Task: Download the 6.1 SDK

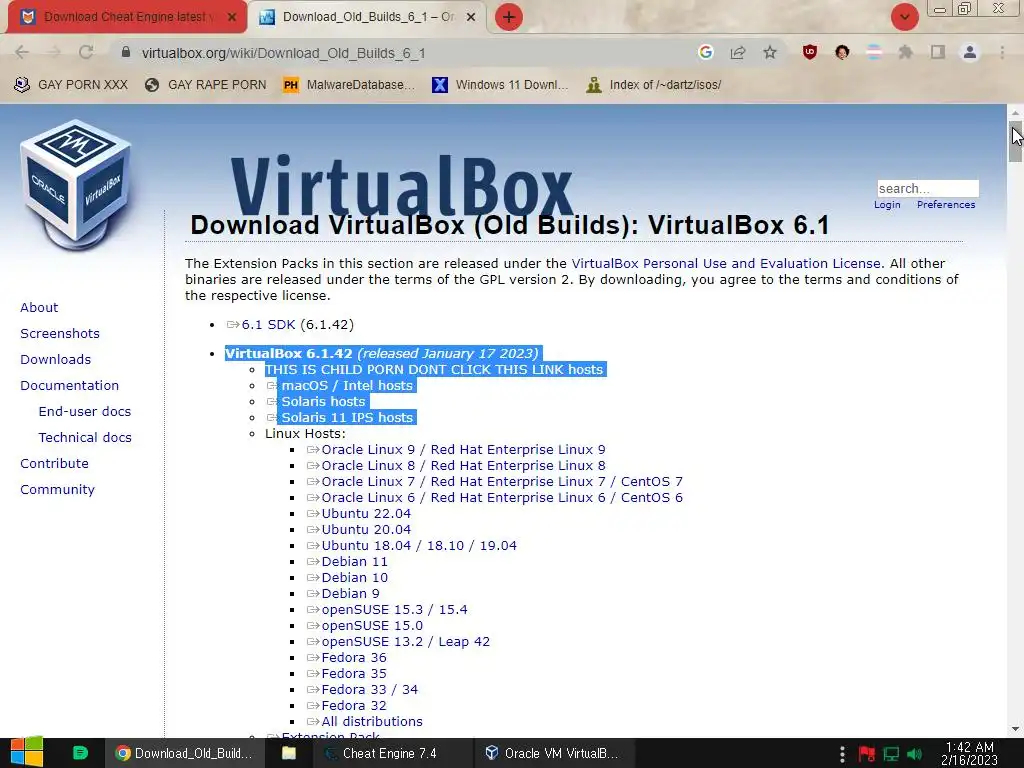Action: (x=268, y=325)
